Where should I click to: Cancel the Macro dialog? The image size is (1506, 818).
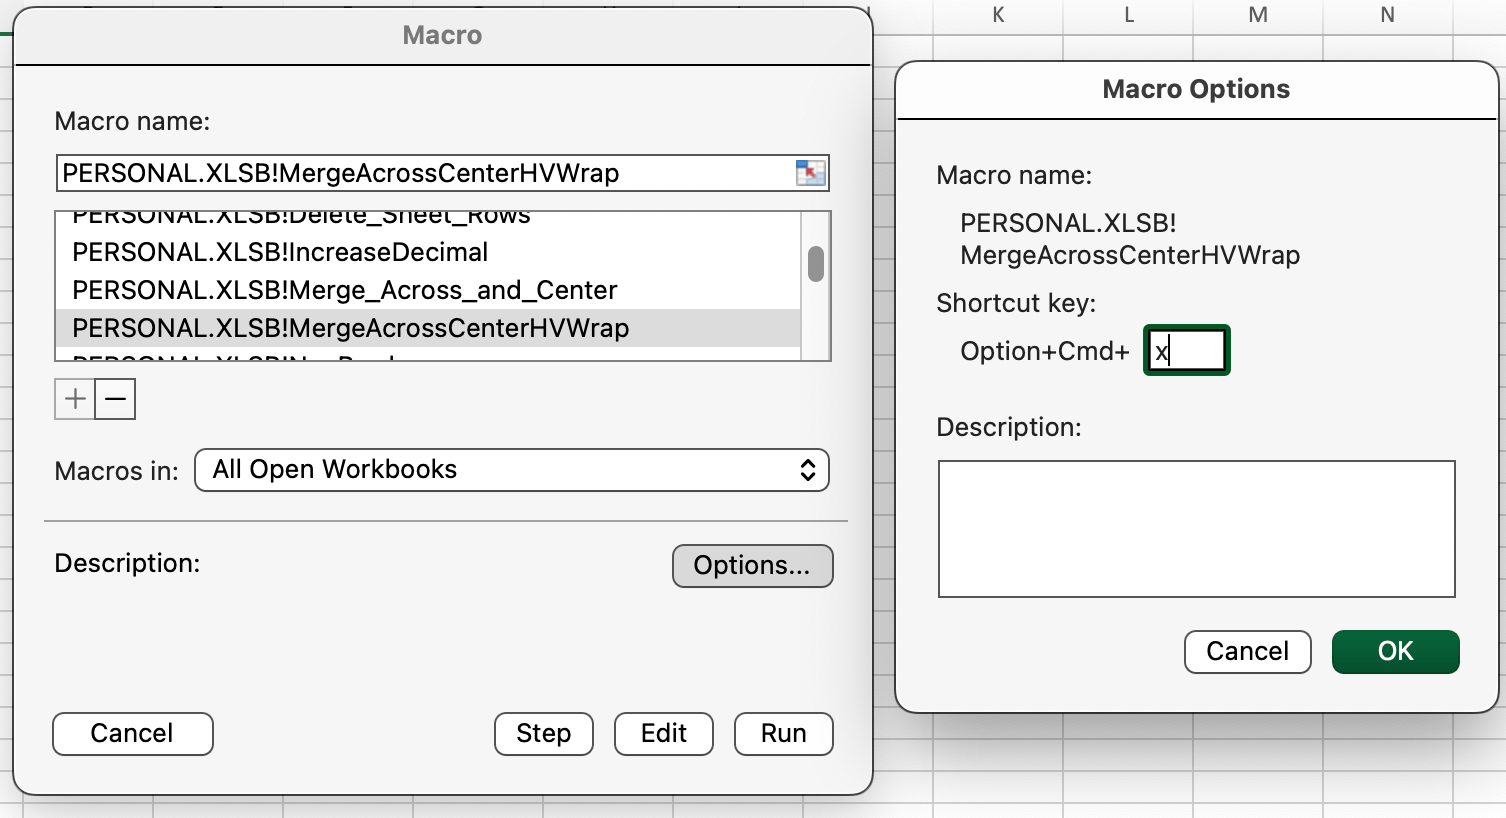(x=132, y=734)
